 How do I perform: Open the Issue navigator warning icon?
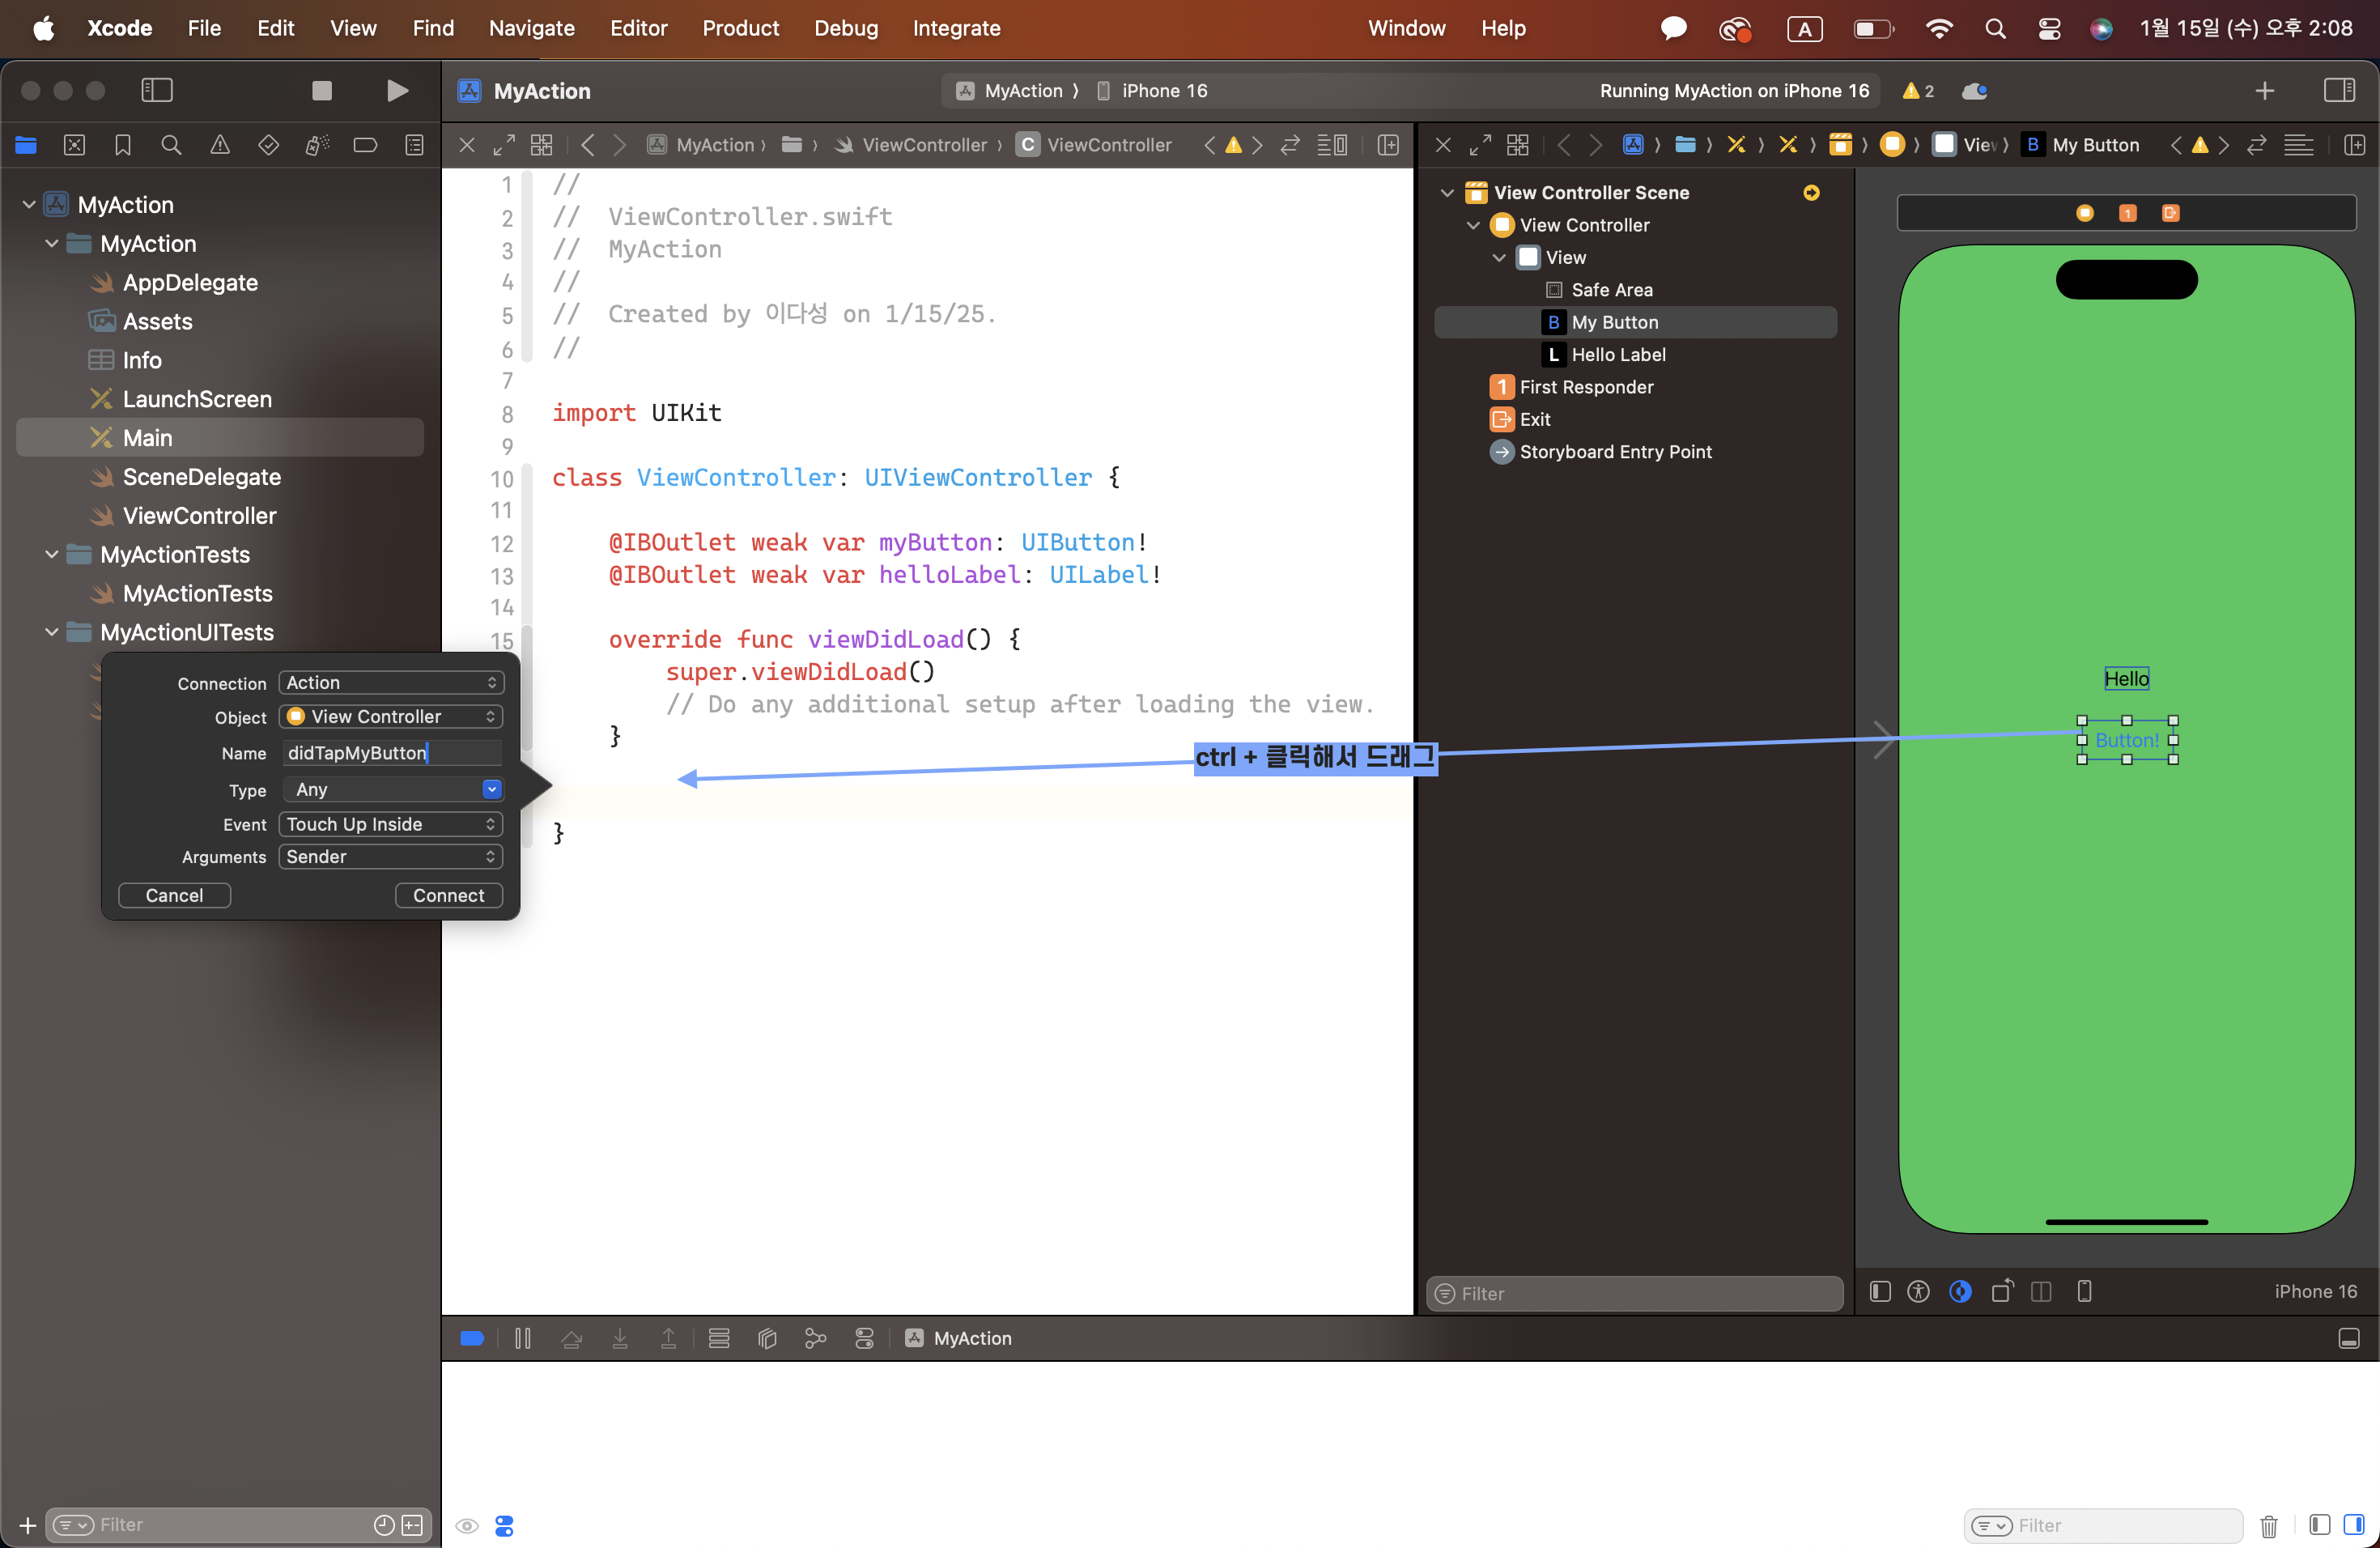pyautogui.click(x=220, y=145)
